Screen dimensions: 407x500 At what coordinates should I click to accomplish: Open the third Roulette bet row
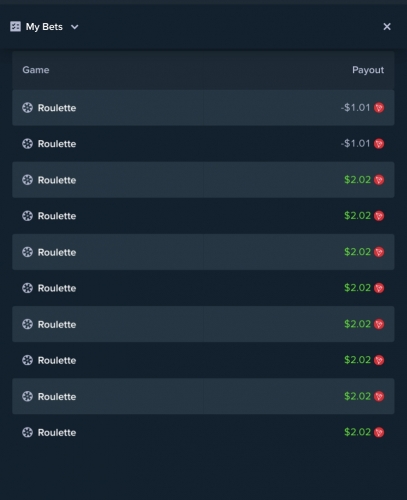click(x=203, y=180)
